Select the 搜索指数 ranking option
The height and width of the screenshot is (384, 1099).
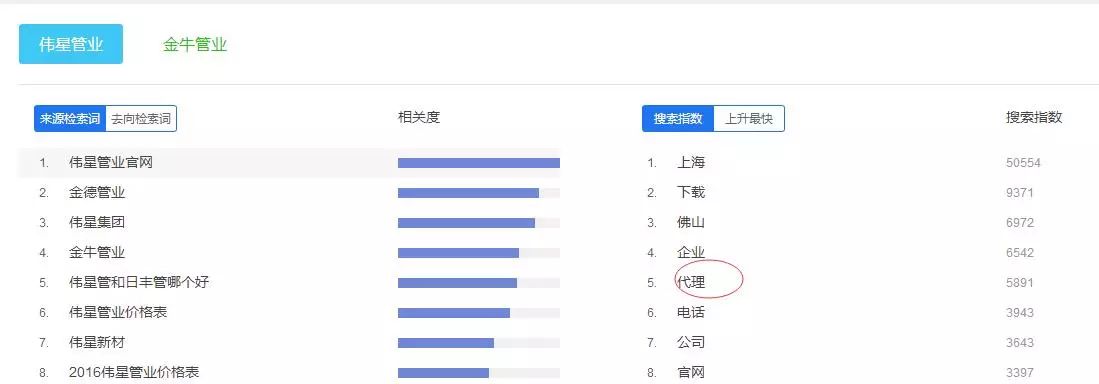point(678,118)
